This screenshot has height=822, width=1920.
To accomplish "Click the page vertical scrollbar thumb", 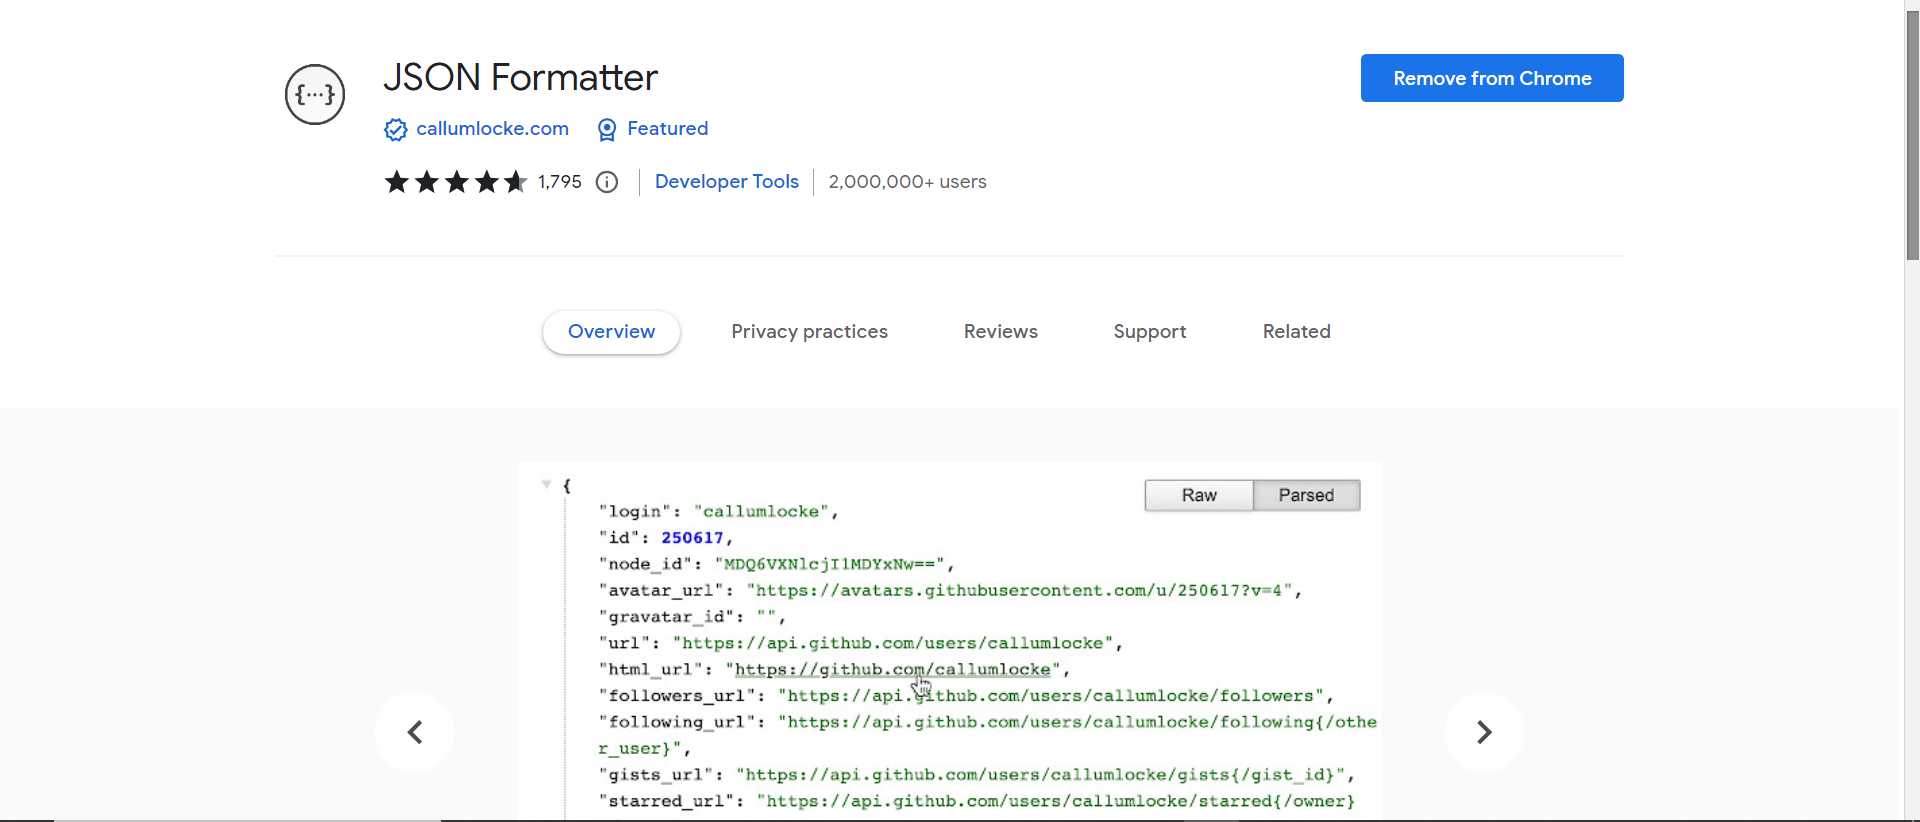I will click(x=1912, y=130).
